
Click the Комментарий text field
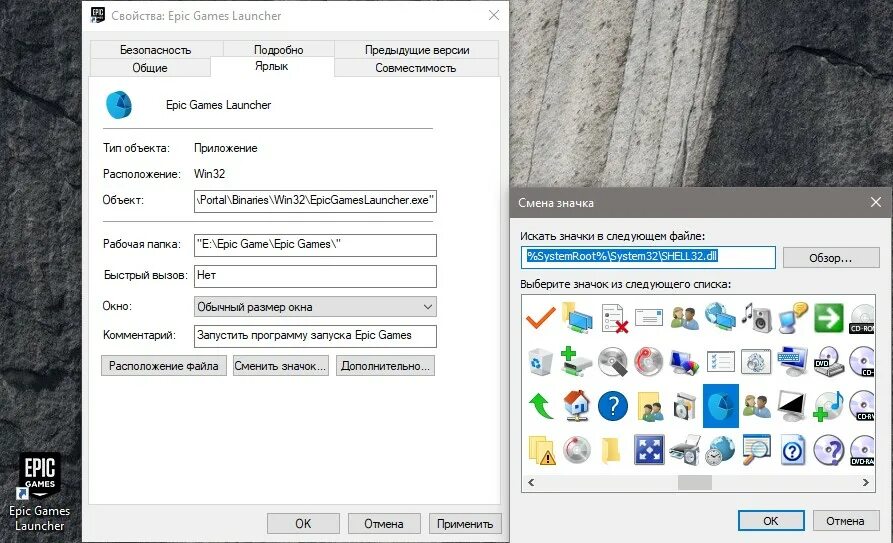coord(315,336)
